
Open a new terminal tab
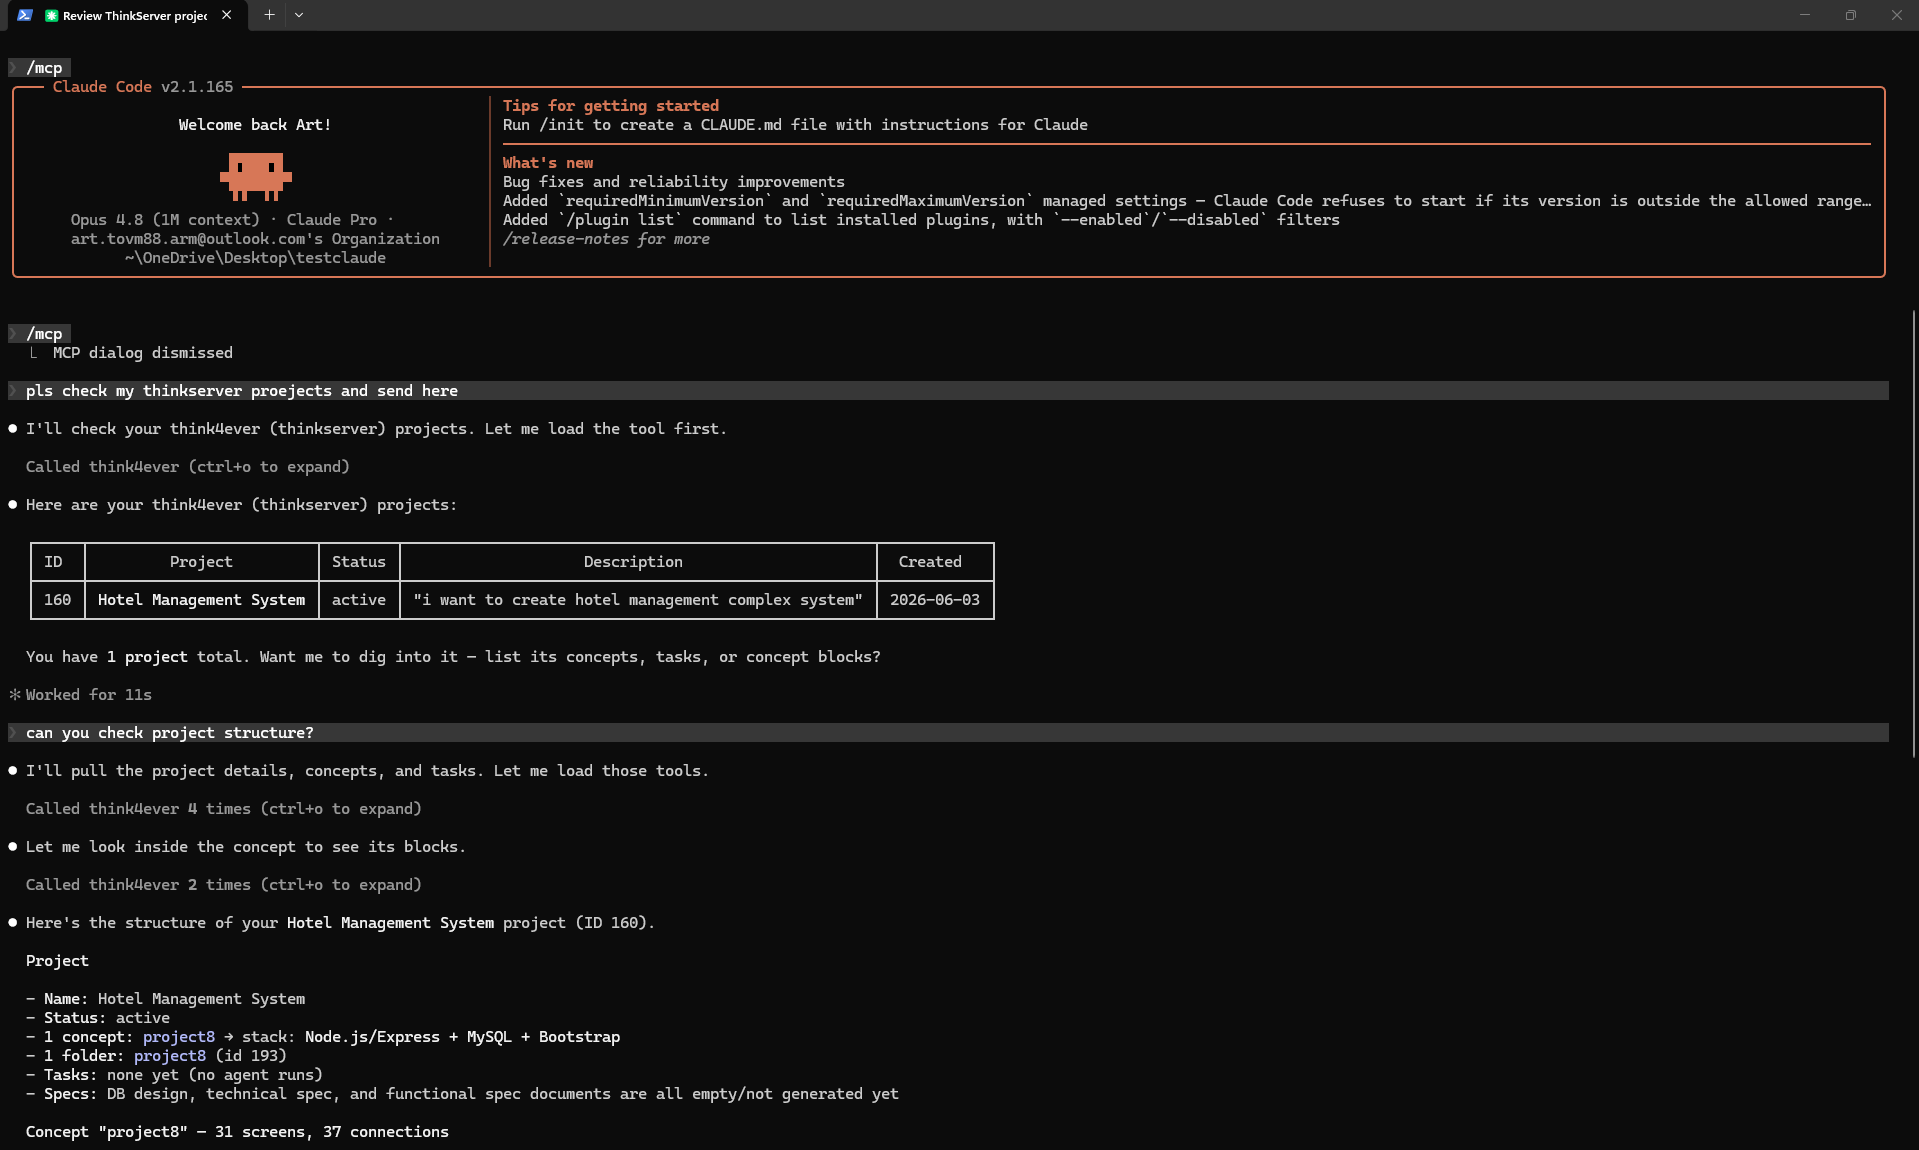pos(269,15)
